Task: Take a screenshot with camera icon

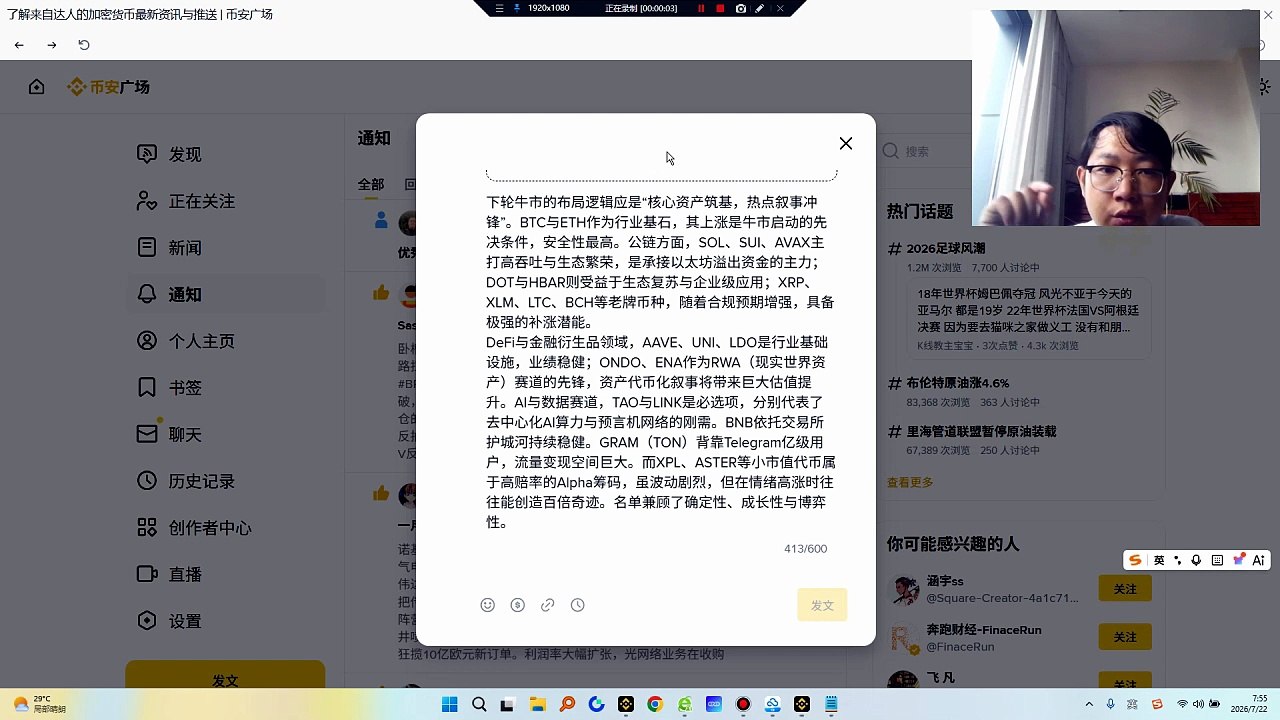Action: point(740,8)
